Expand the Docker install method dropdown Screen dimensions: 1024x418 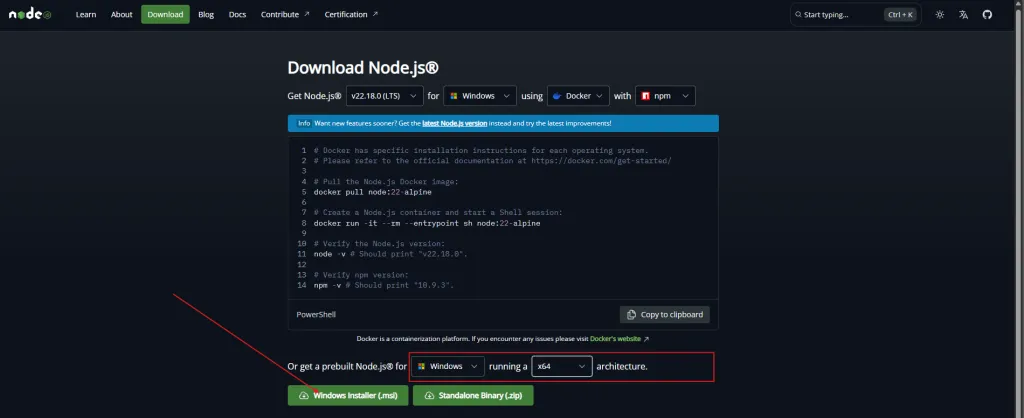[578, 96]
